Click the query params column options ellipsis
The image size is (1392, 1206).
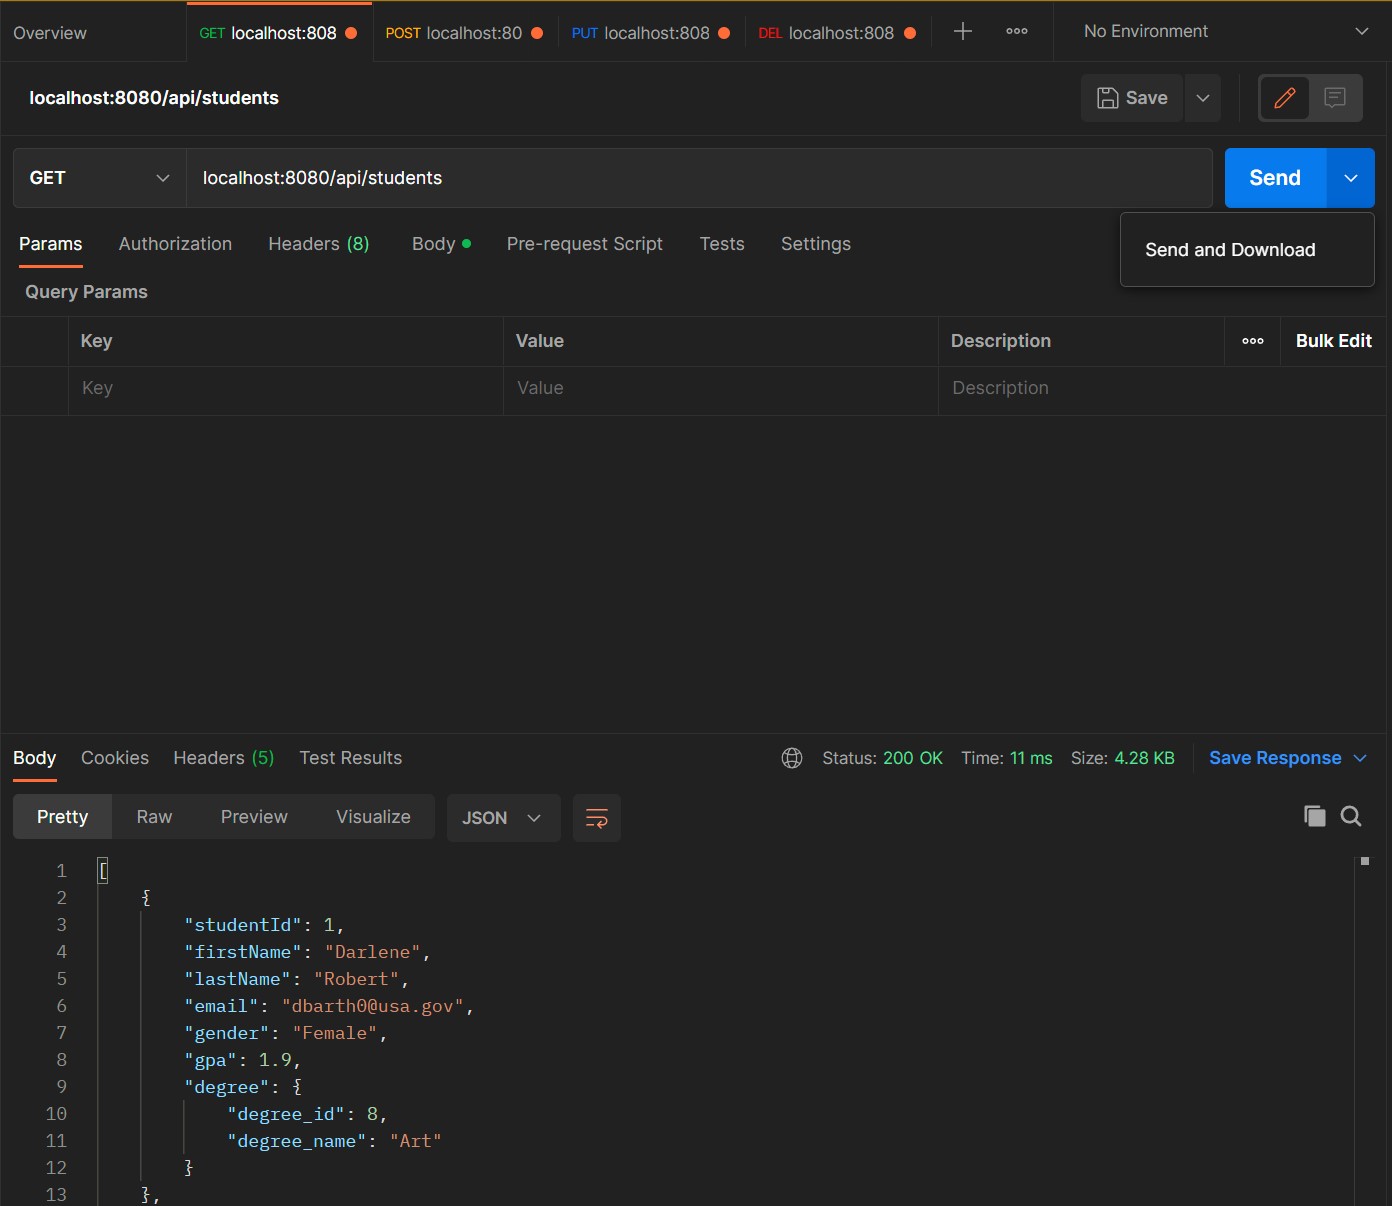click(1253, 341)
